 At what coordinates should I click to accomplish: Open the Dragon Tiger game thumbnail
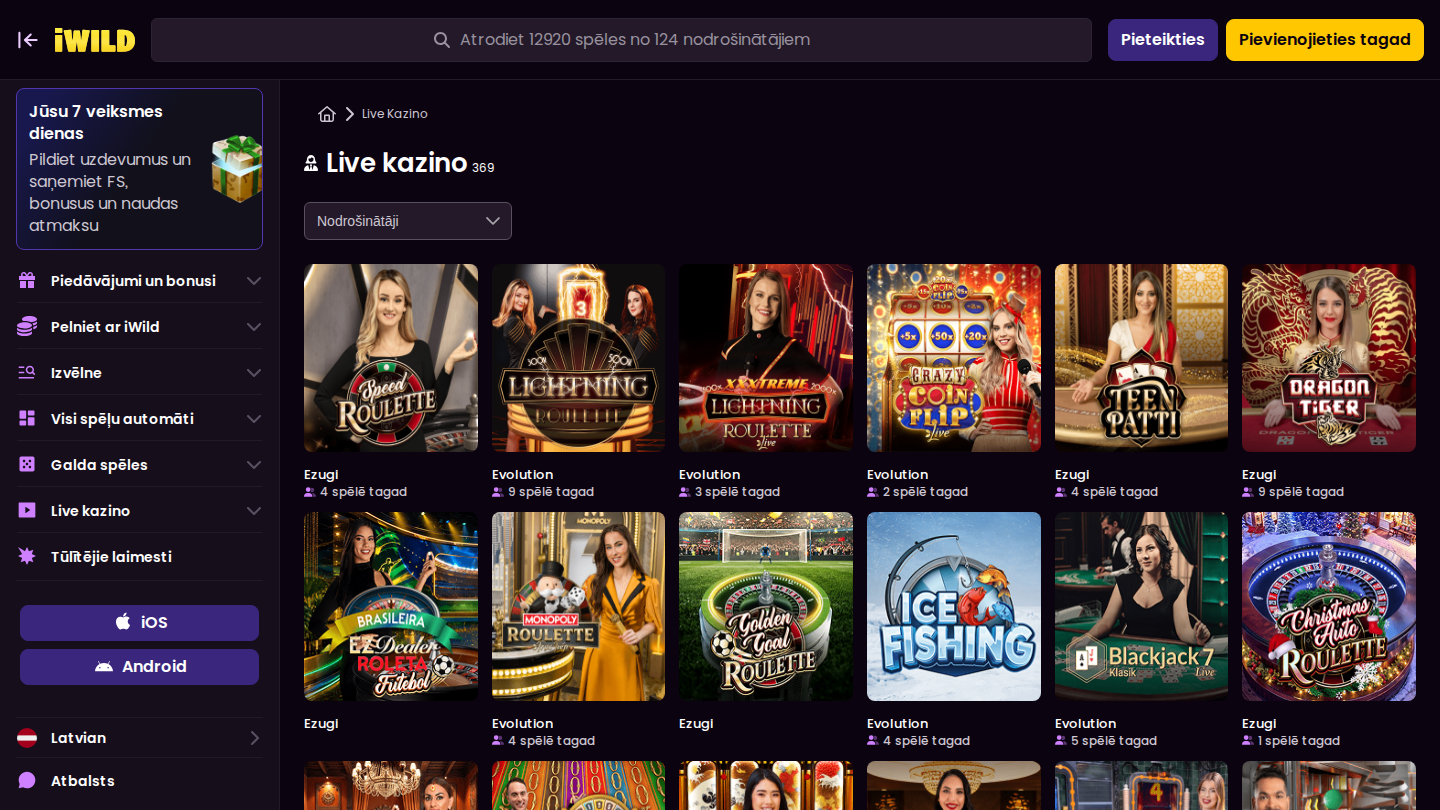[1329, 358]
